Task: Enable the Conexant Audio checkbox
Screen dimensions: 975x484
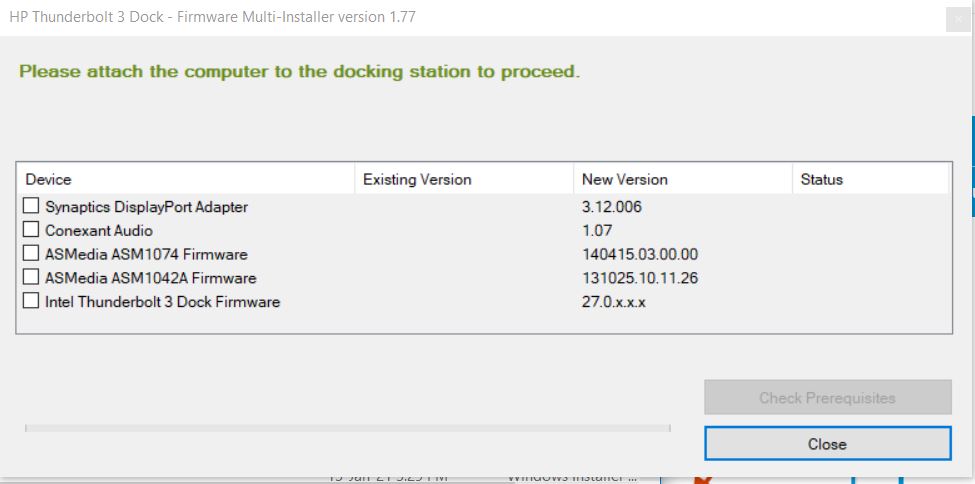Action: pyautogui.click(x=32, y=230)
